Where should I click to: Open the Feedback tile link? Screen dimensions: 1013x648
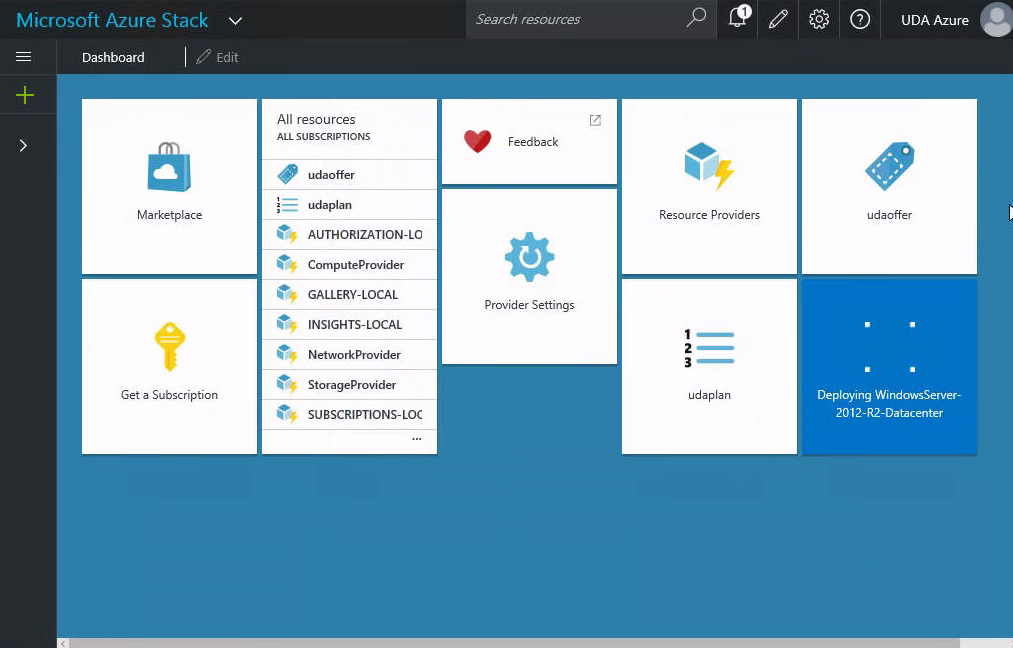click(x=529, y=141)
